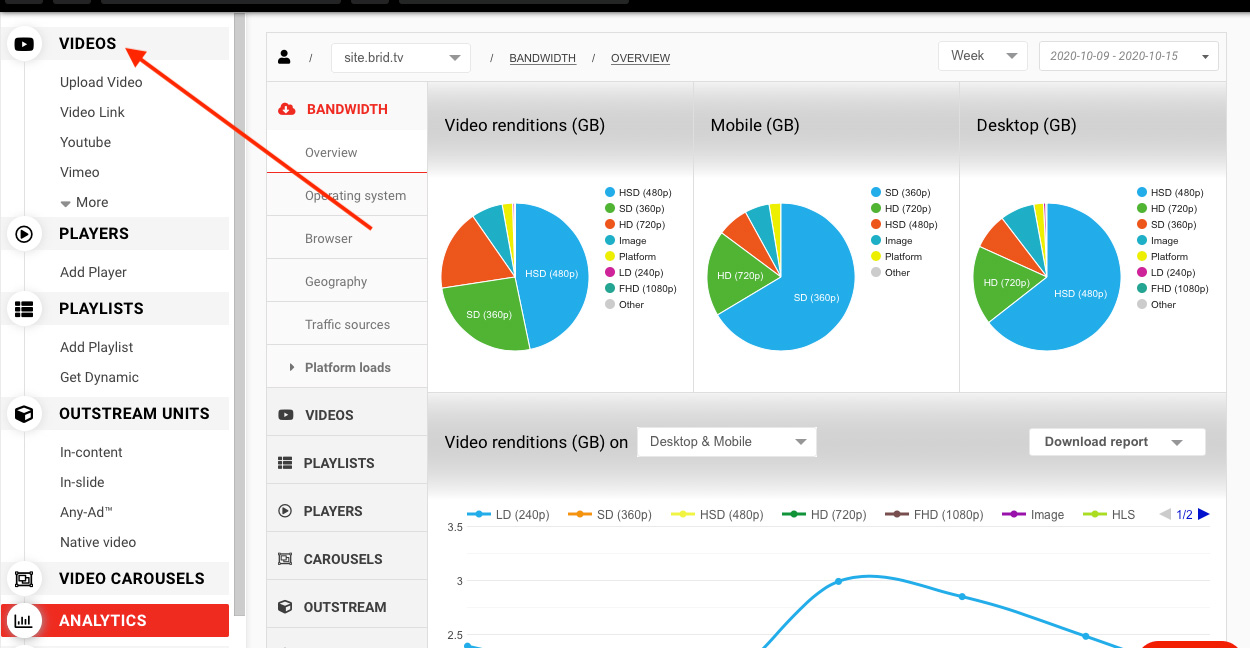Click the Download report button

[x=1116, y=442]
